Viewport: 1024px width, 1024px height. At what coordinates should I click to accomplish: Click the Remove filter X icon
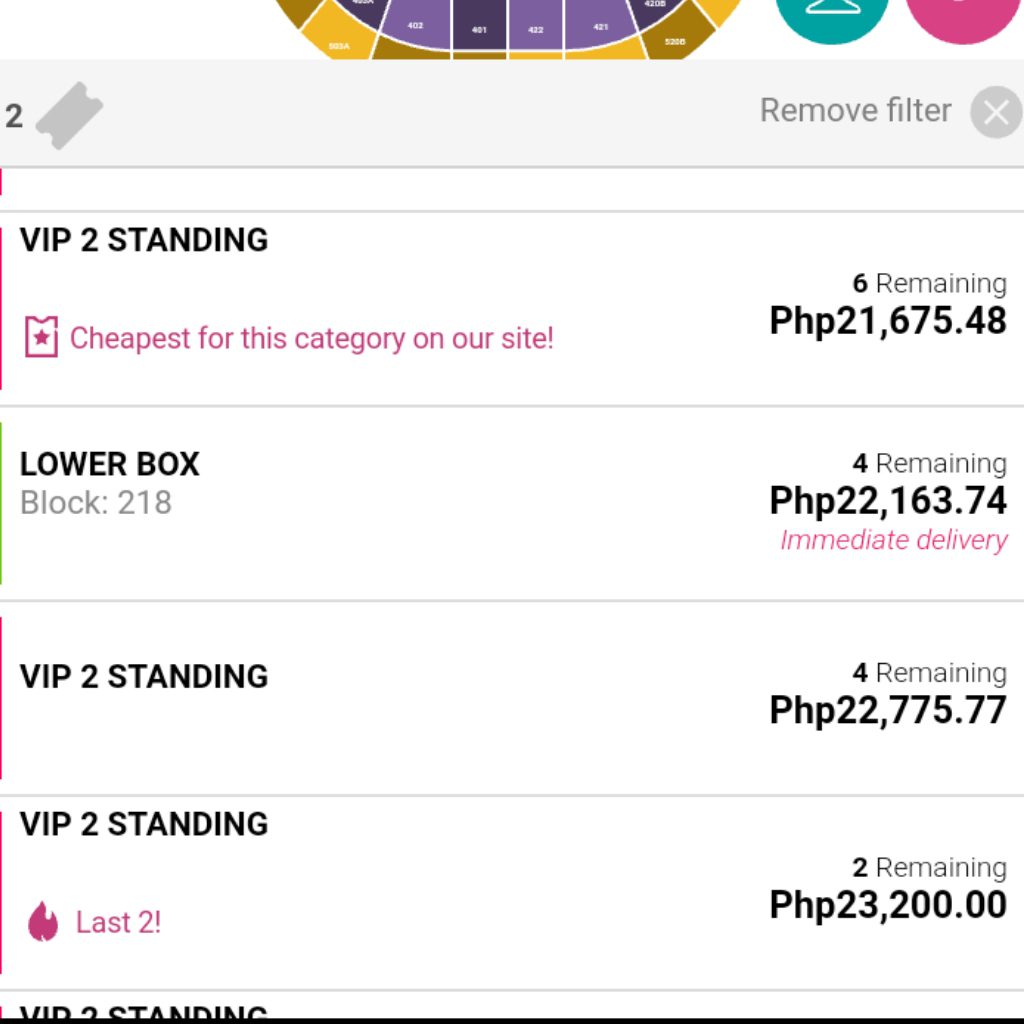(x=996, y=112)
